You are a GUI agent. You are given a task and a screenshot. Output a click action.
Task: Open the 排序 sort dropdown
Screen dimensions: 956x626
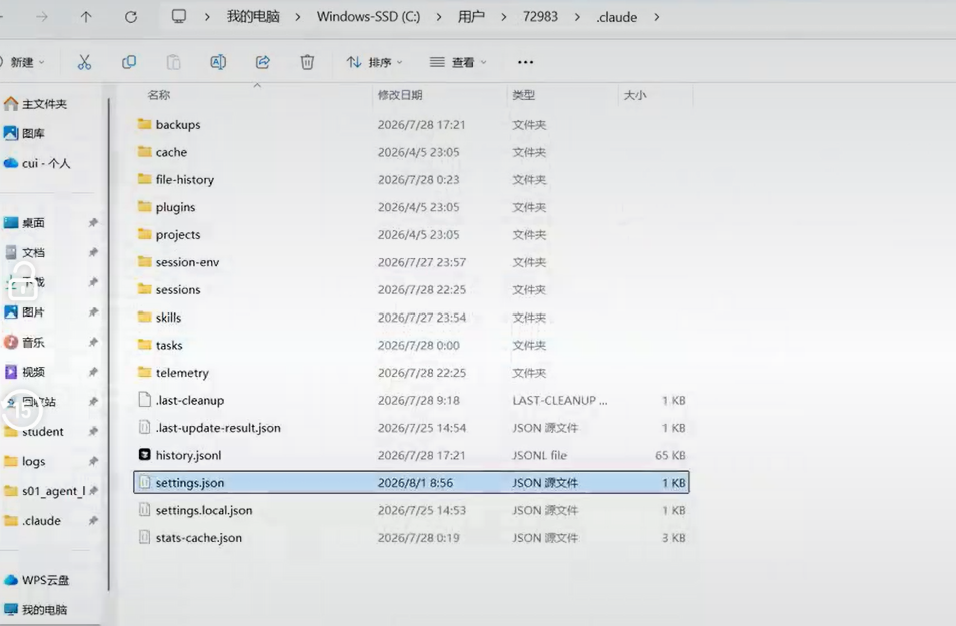(x=374, y=62)
